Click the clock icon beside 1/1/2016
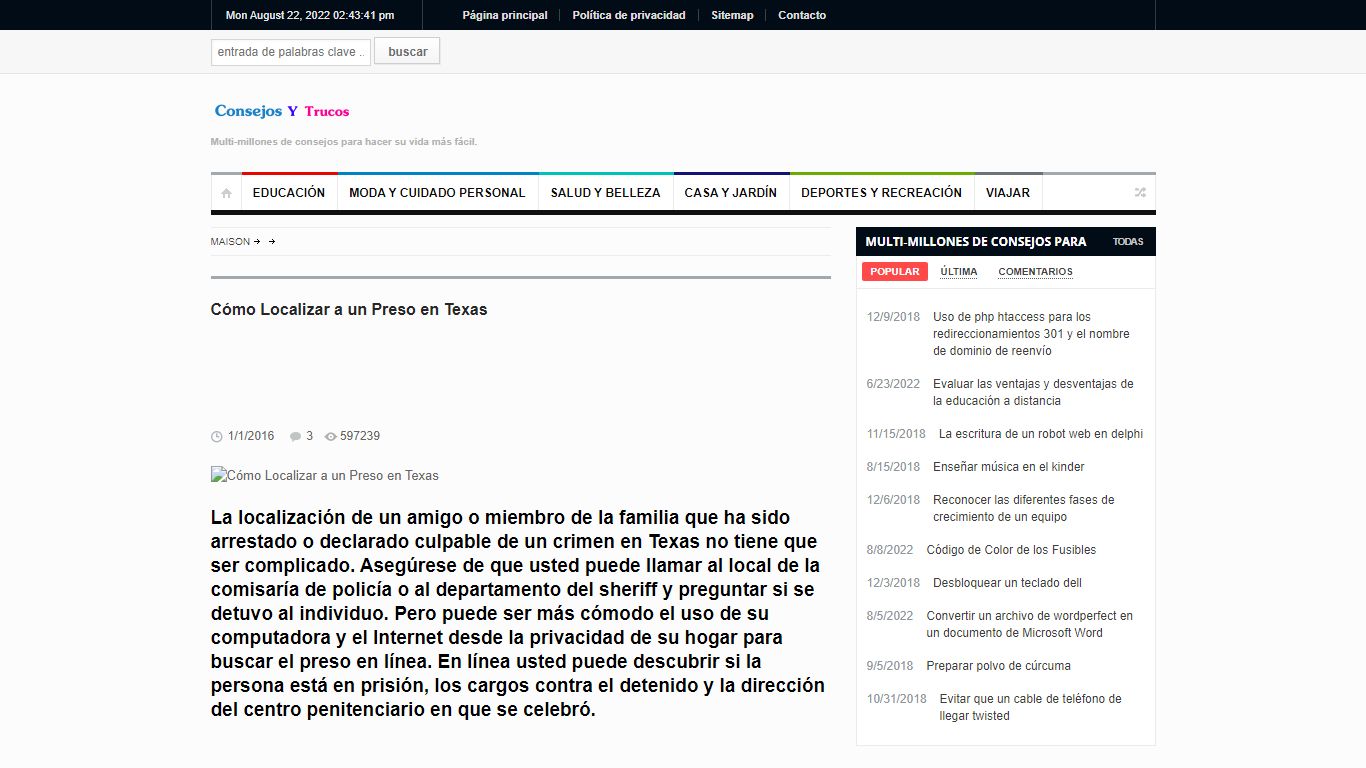This screenshot has height=768, width=1366. click(x=217, y=436)
